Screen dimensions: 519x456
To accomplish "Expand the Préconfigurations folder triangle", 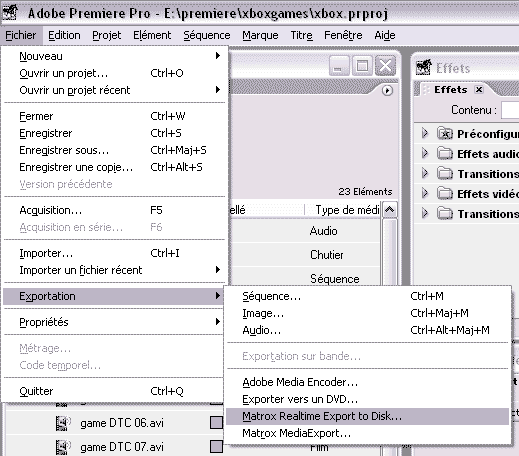I will 425,133.
